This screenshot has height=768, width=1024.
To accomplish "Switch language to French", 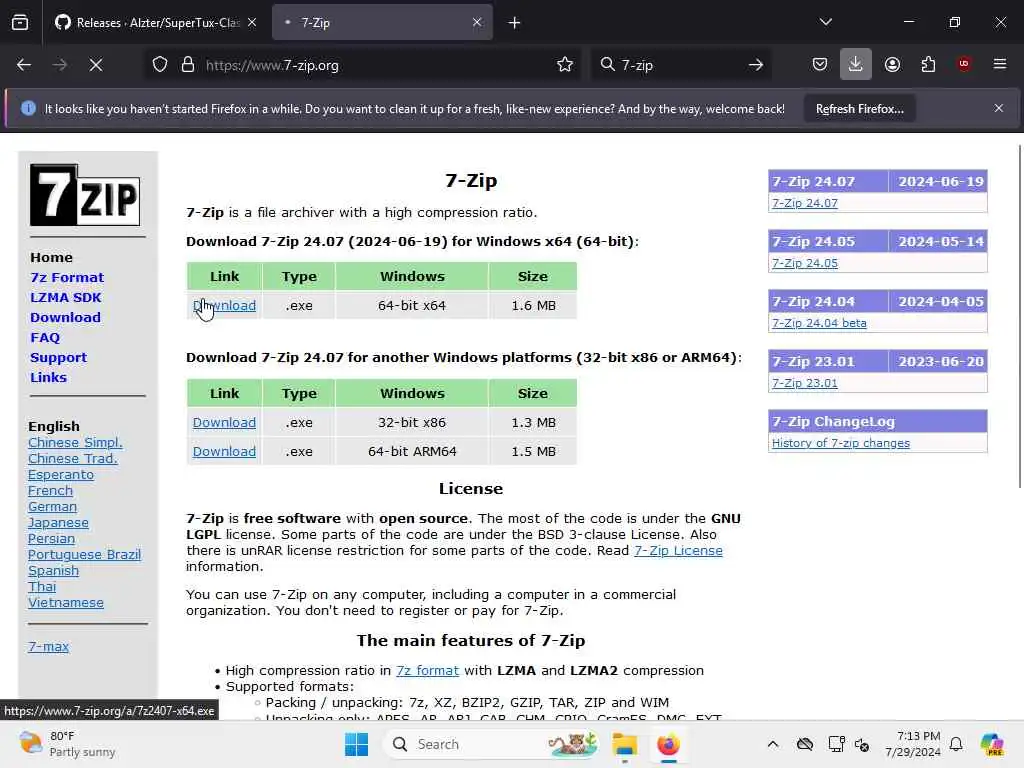I will 50,490.
